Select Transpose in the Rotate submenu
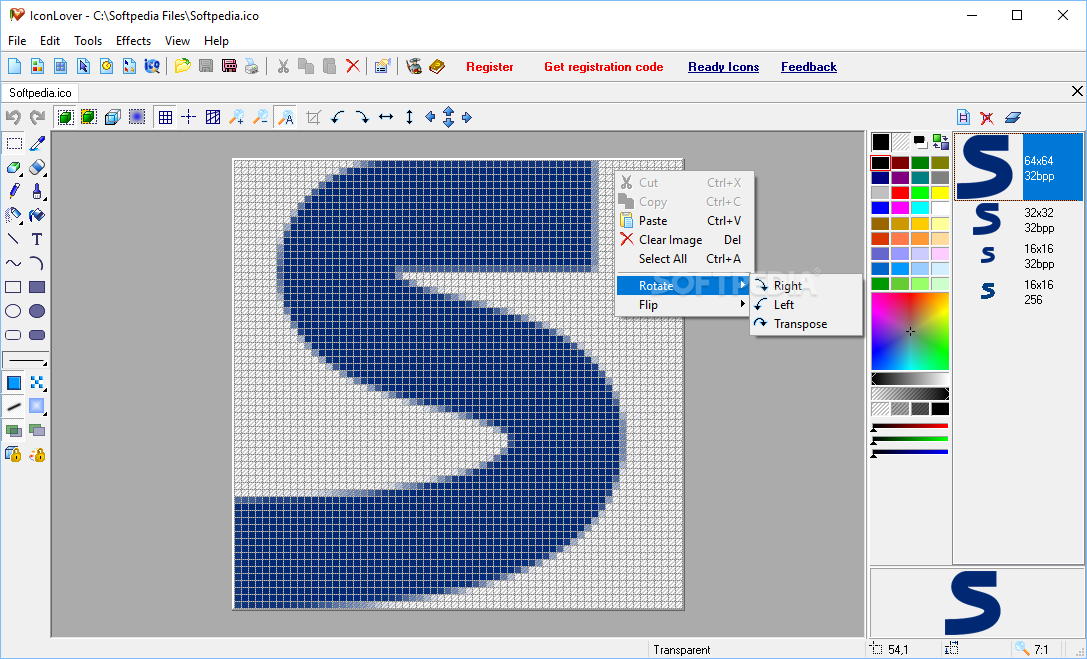 pyautogui.click(x=806, y=324)
